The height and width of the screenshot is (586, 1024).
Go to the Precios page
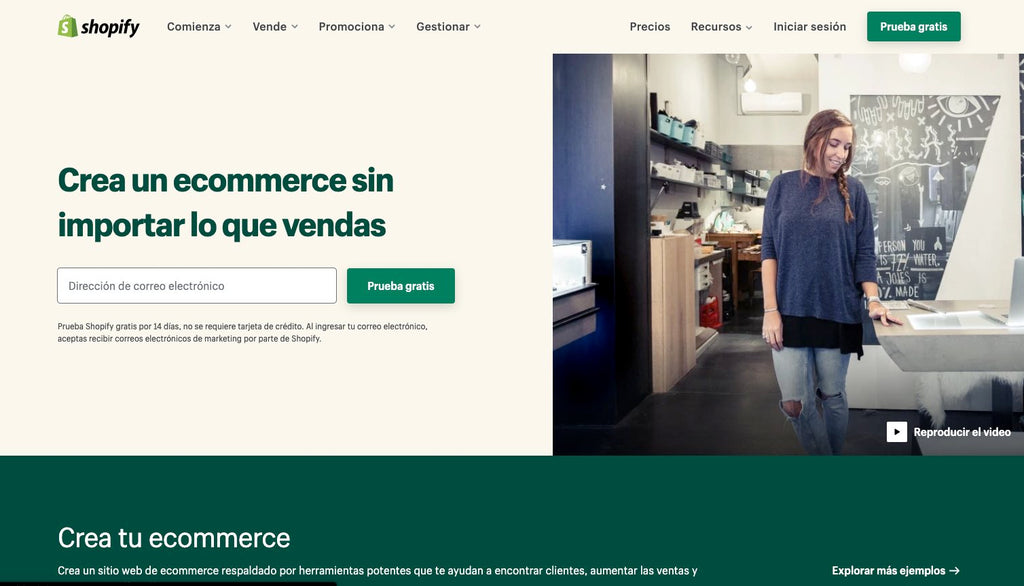pos(650,27)
